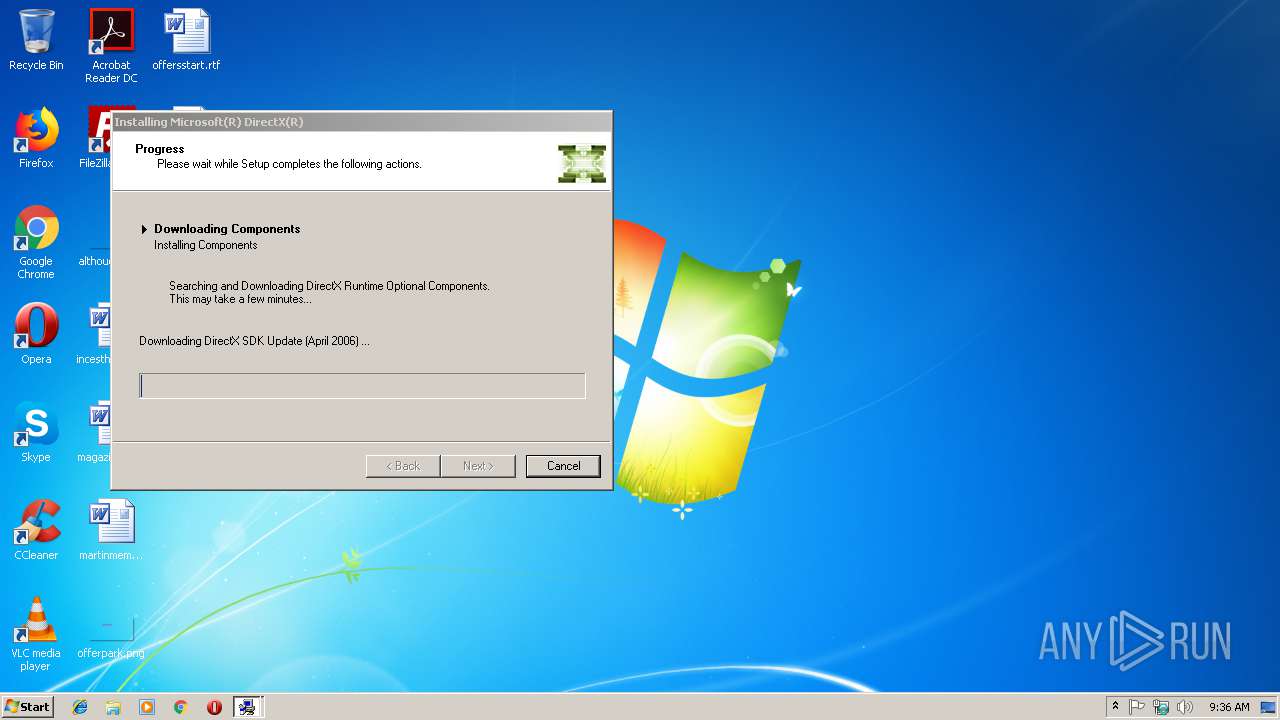Click the Opera icon in the taskbar

tap(214, 707)
